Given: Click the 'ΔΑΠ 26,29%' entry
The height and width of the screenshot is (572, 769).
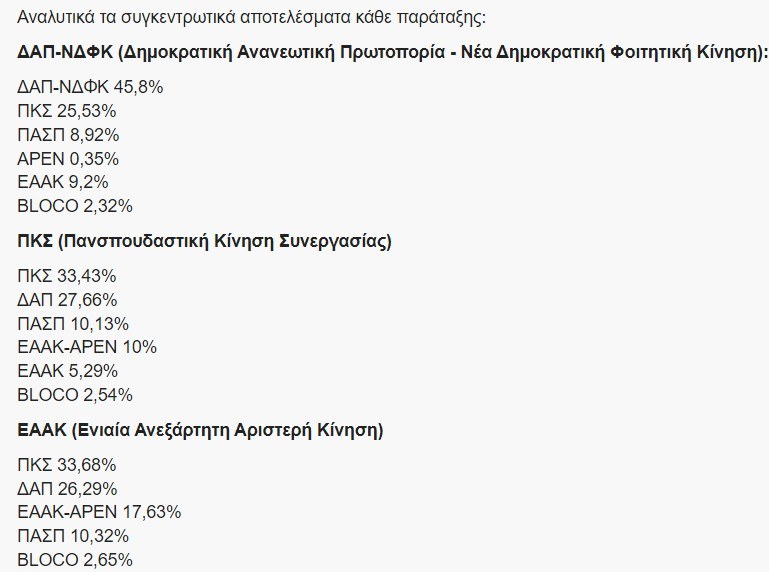Looking at the screenshot, I should 67,489.
